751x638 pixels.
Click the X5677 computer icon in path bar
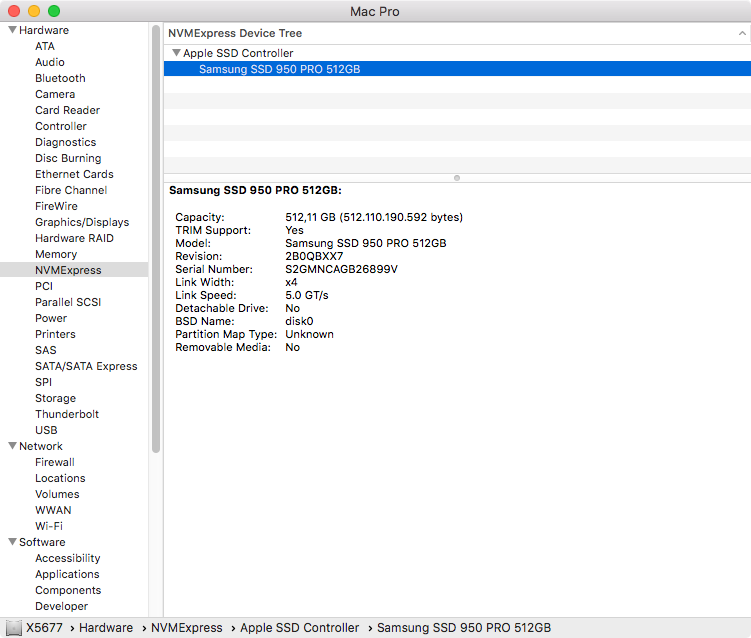pyautogui.click(x=14, y=628)
